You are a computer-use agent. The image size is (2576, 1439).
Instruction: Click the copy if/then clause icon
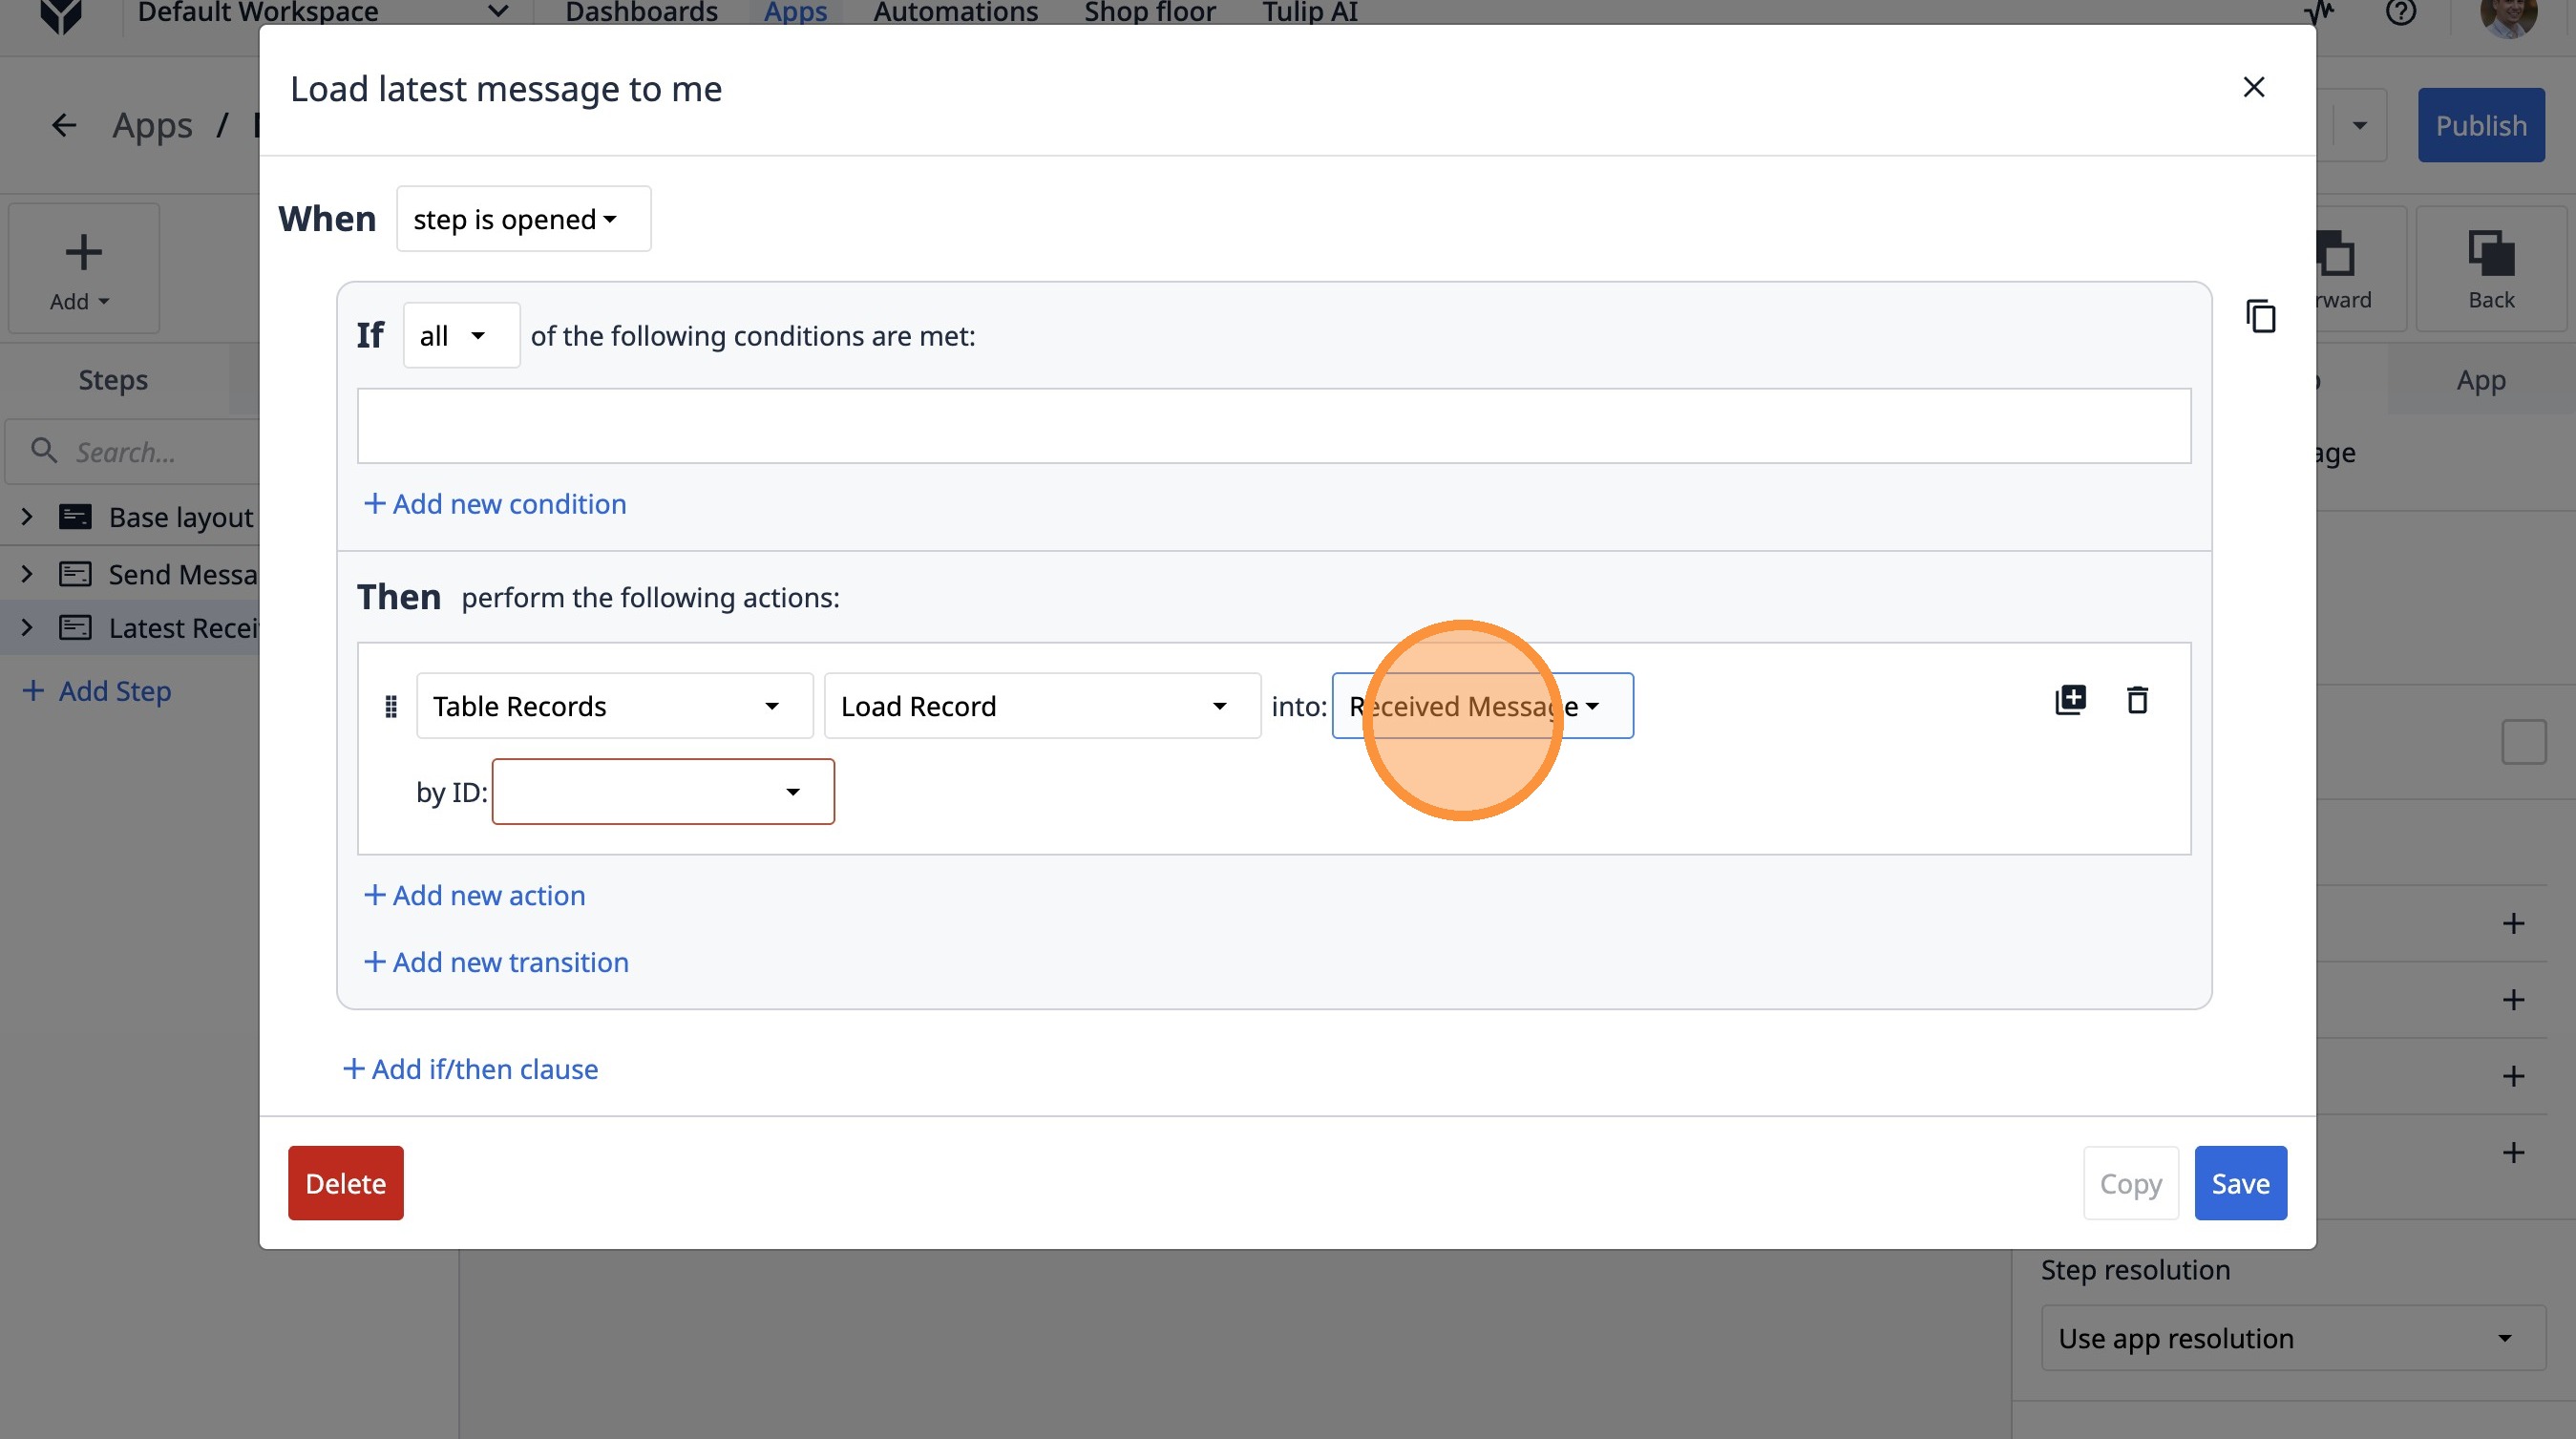pyautogui.click(x=2261, y=317)
